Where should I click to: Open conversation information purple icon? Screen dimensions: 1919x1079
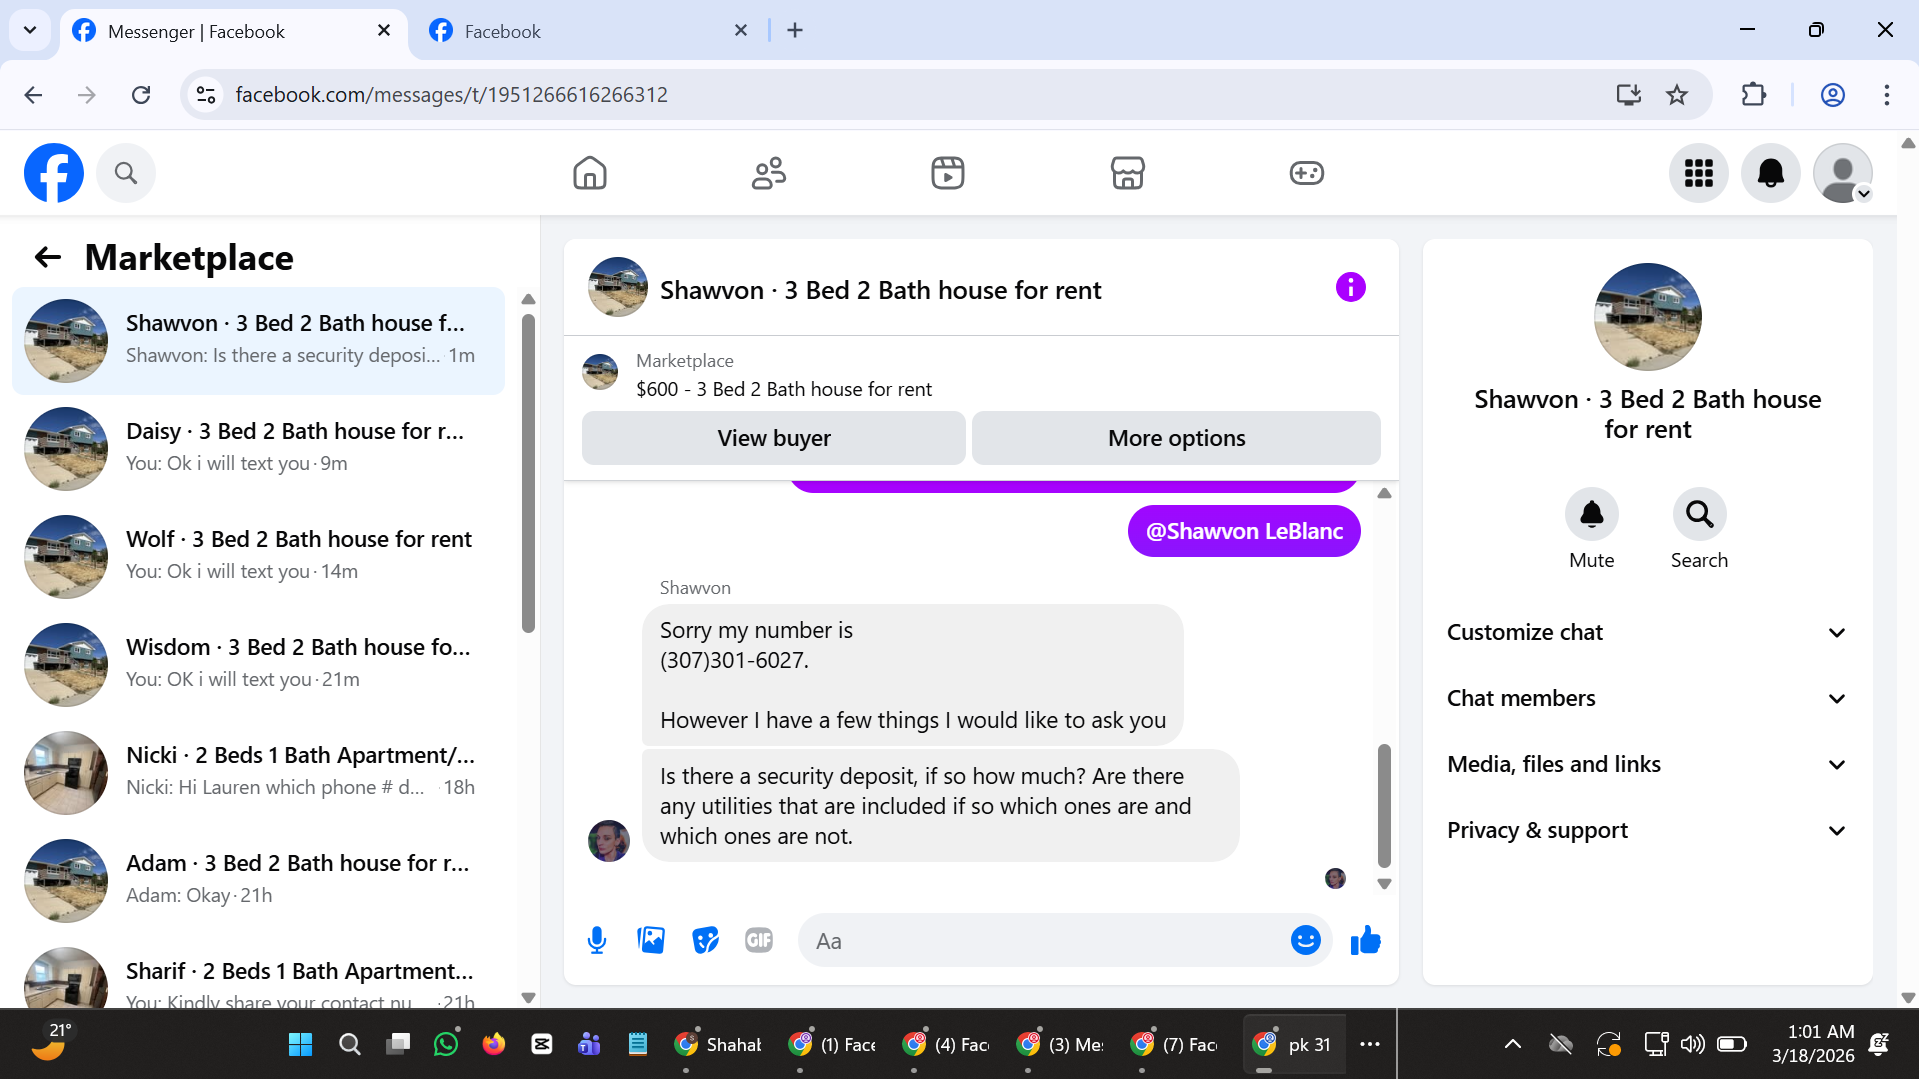click(1350, 288)
